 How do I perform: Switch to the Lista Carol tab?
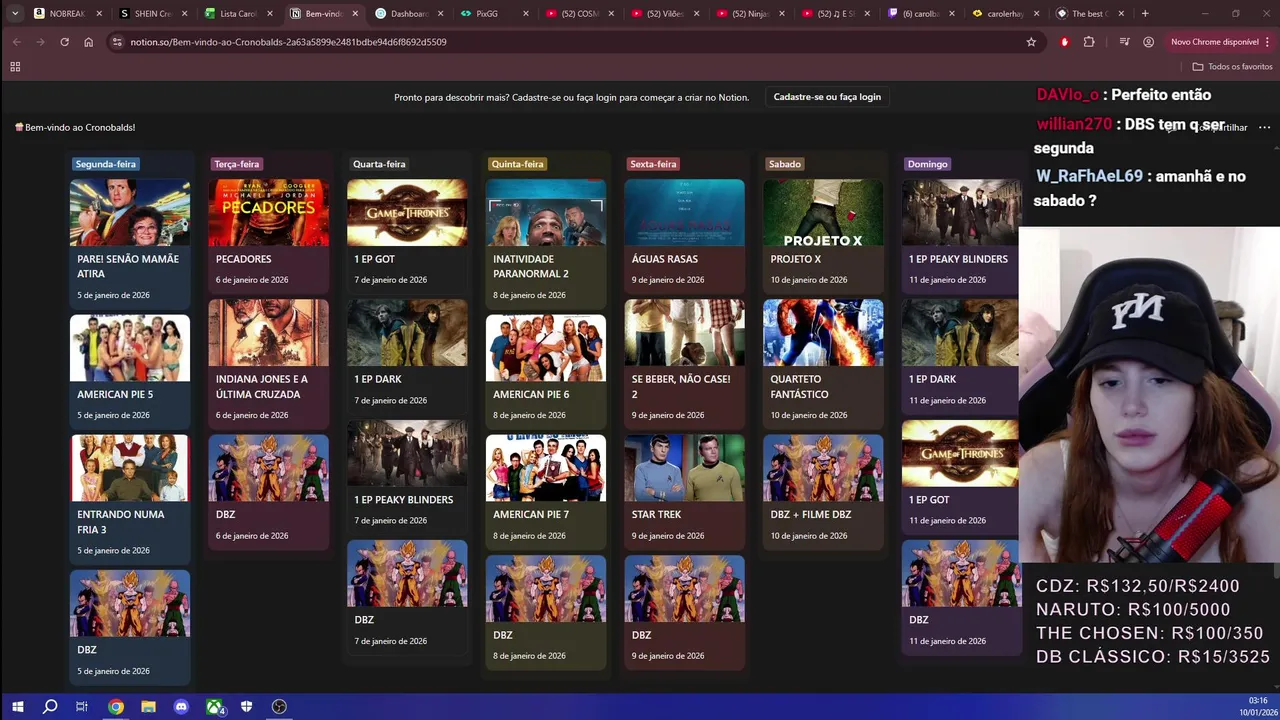click(x=237, y=14)
